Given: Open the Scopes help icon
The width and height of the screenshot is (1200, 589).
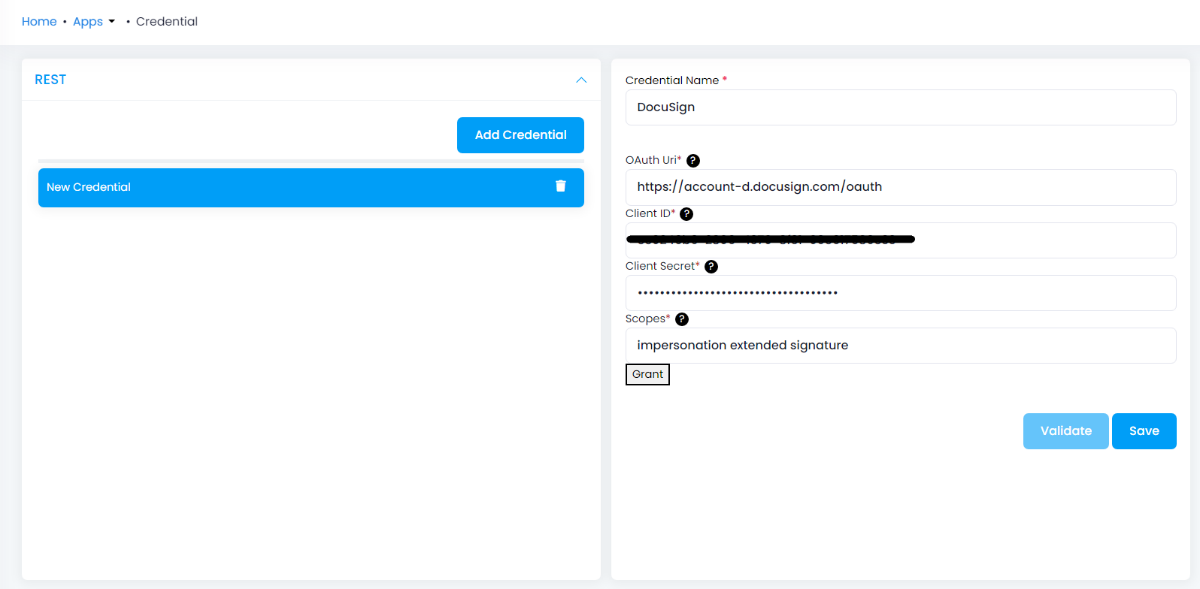Looking at the screenshot, I should tap(681, 319).
